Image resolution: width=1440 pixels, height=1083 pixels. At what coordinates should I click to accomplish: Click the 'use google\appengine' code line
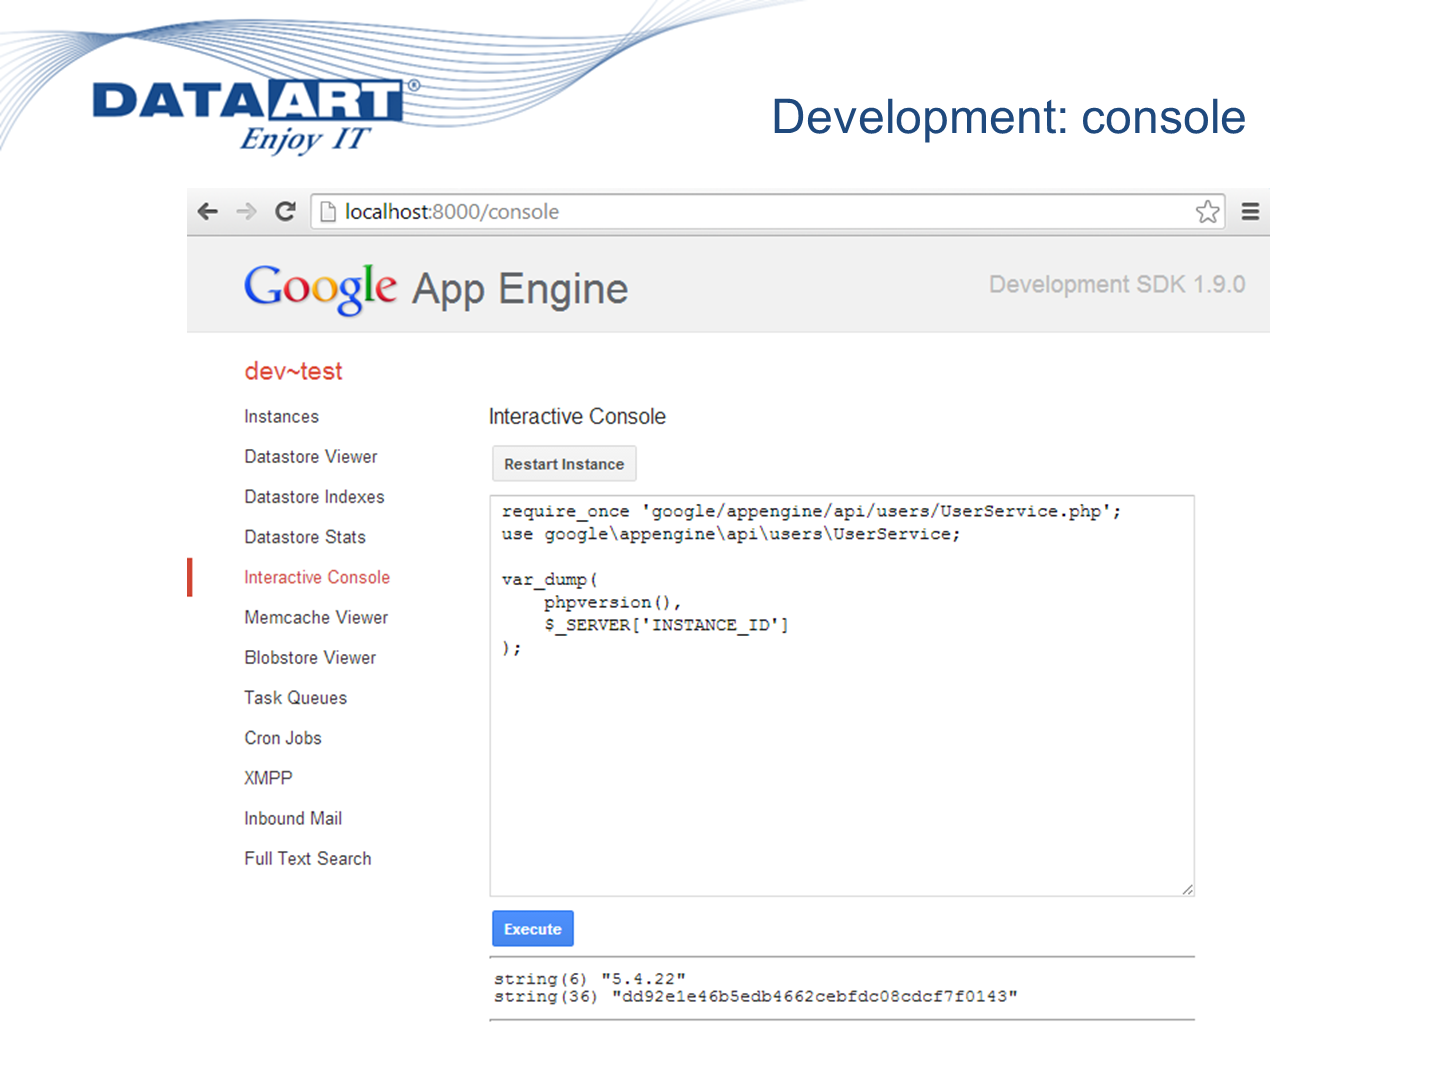(x=731, y=534)
